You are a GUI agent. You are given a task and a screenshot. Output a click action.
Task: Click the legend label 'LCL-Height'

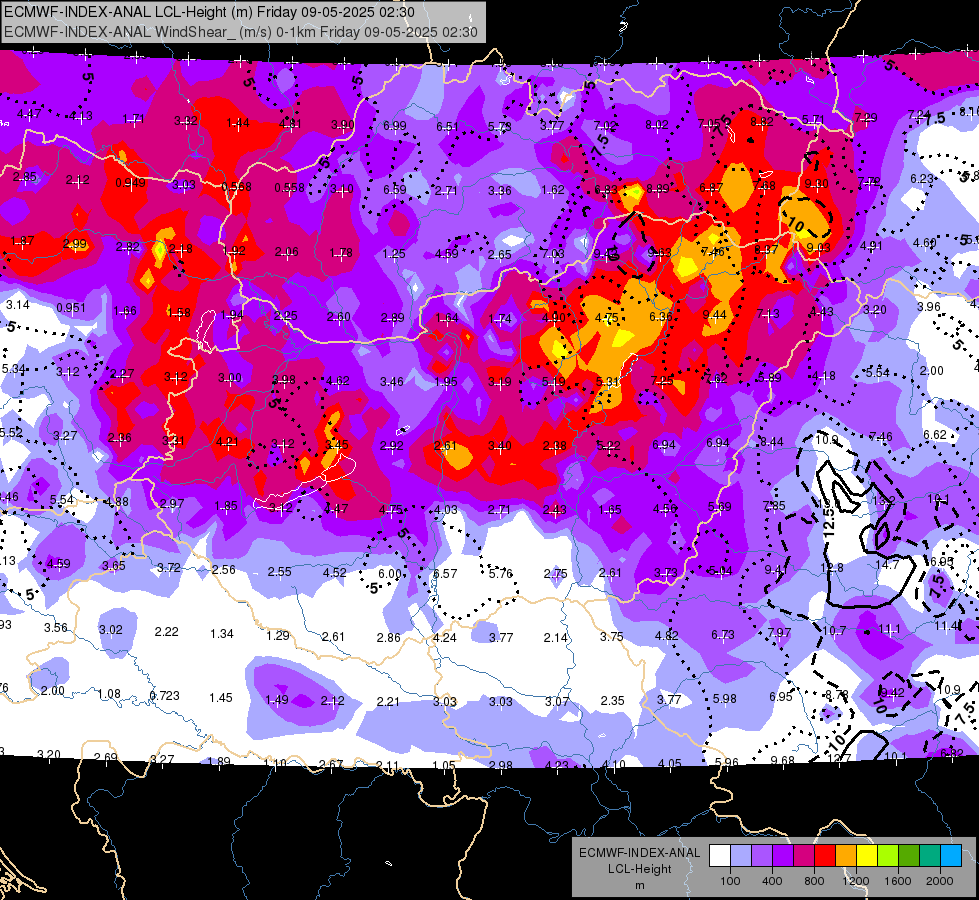[x=639, y=869]
